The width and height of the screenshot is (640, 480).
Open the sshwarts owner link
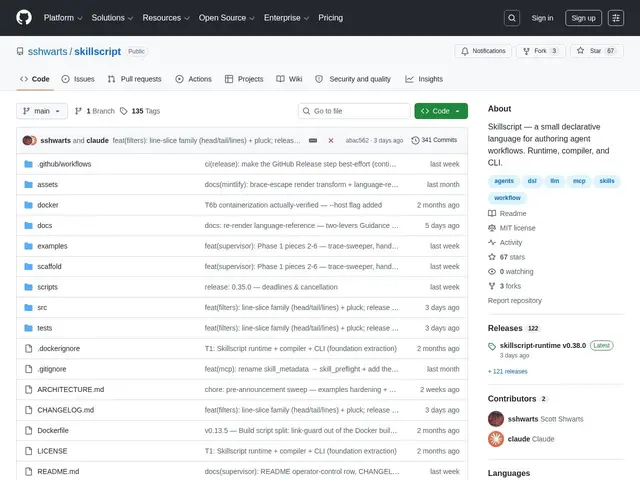click(47, 51)
